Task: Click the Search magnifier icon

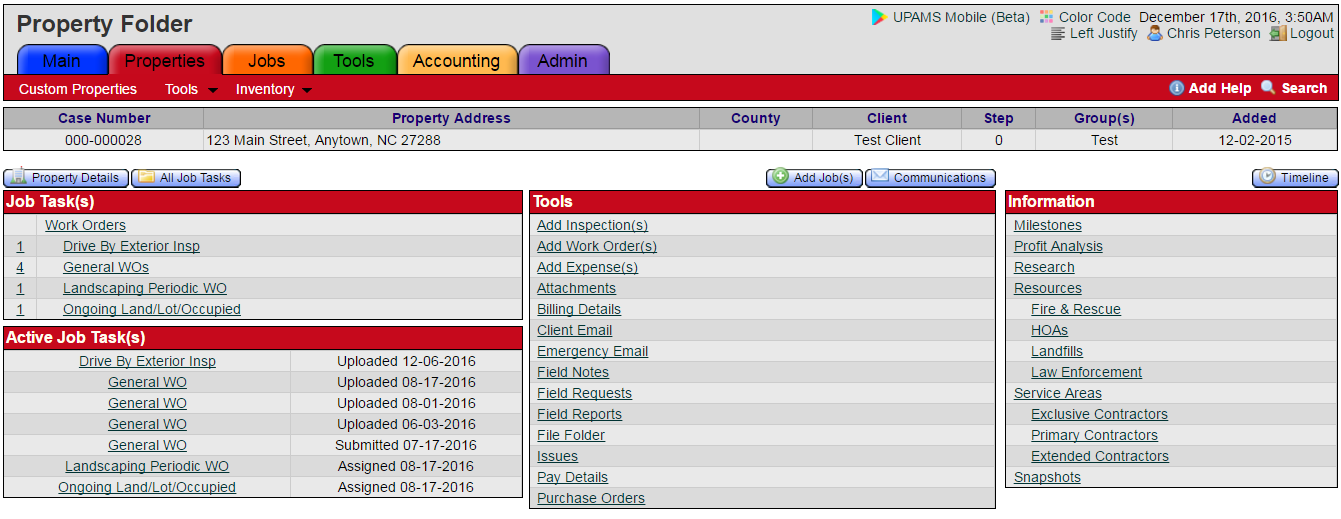Action: [1268, 88]
